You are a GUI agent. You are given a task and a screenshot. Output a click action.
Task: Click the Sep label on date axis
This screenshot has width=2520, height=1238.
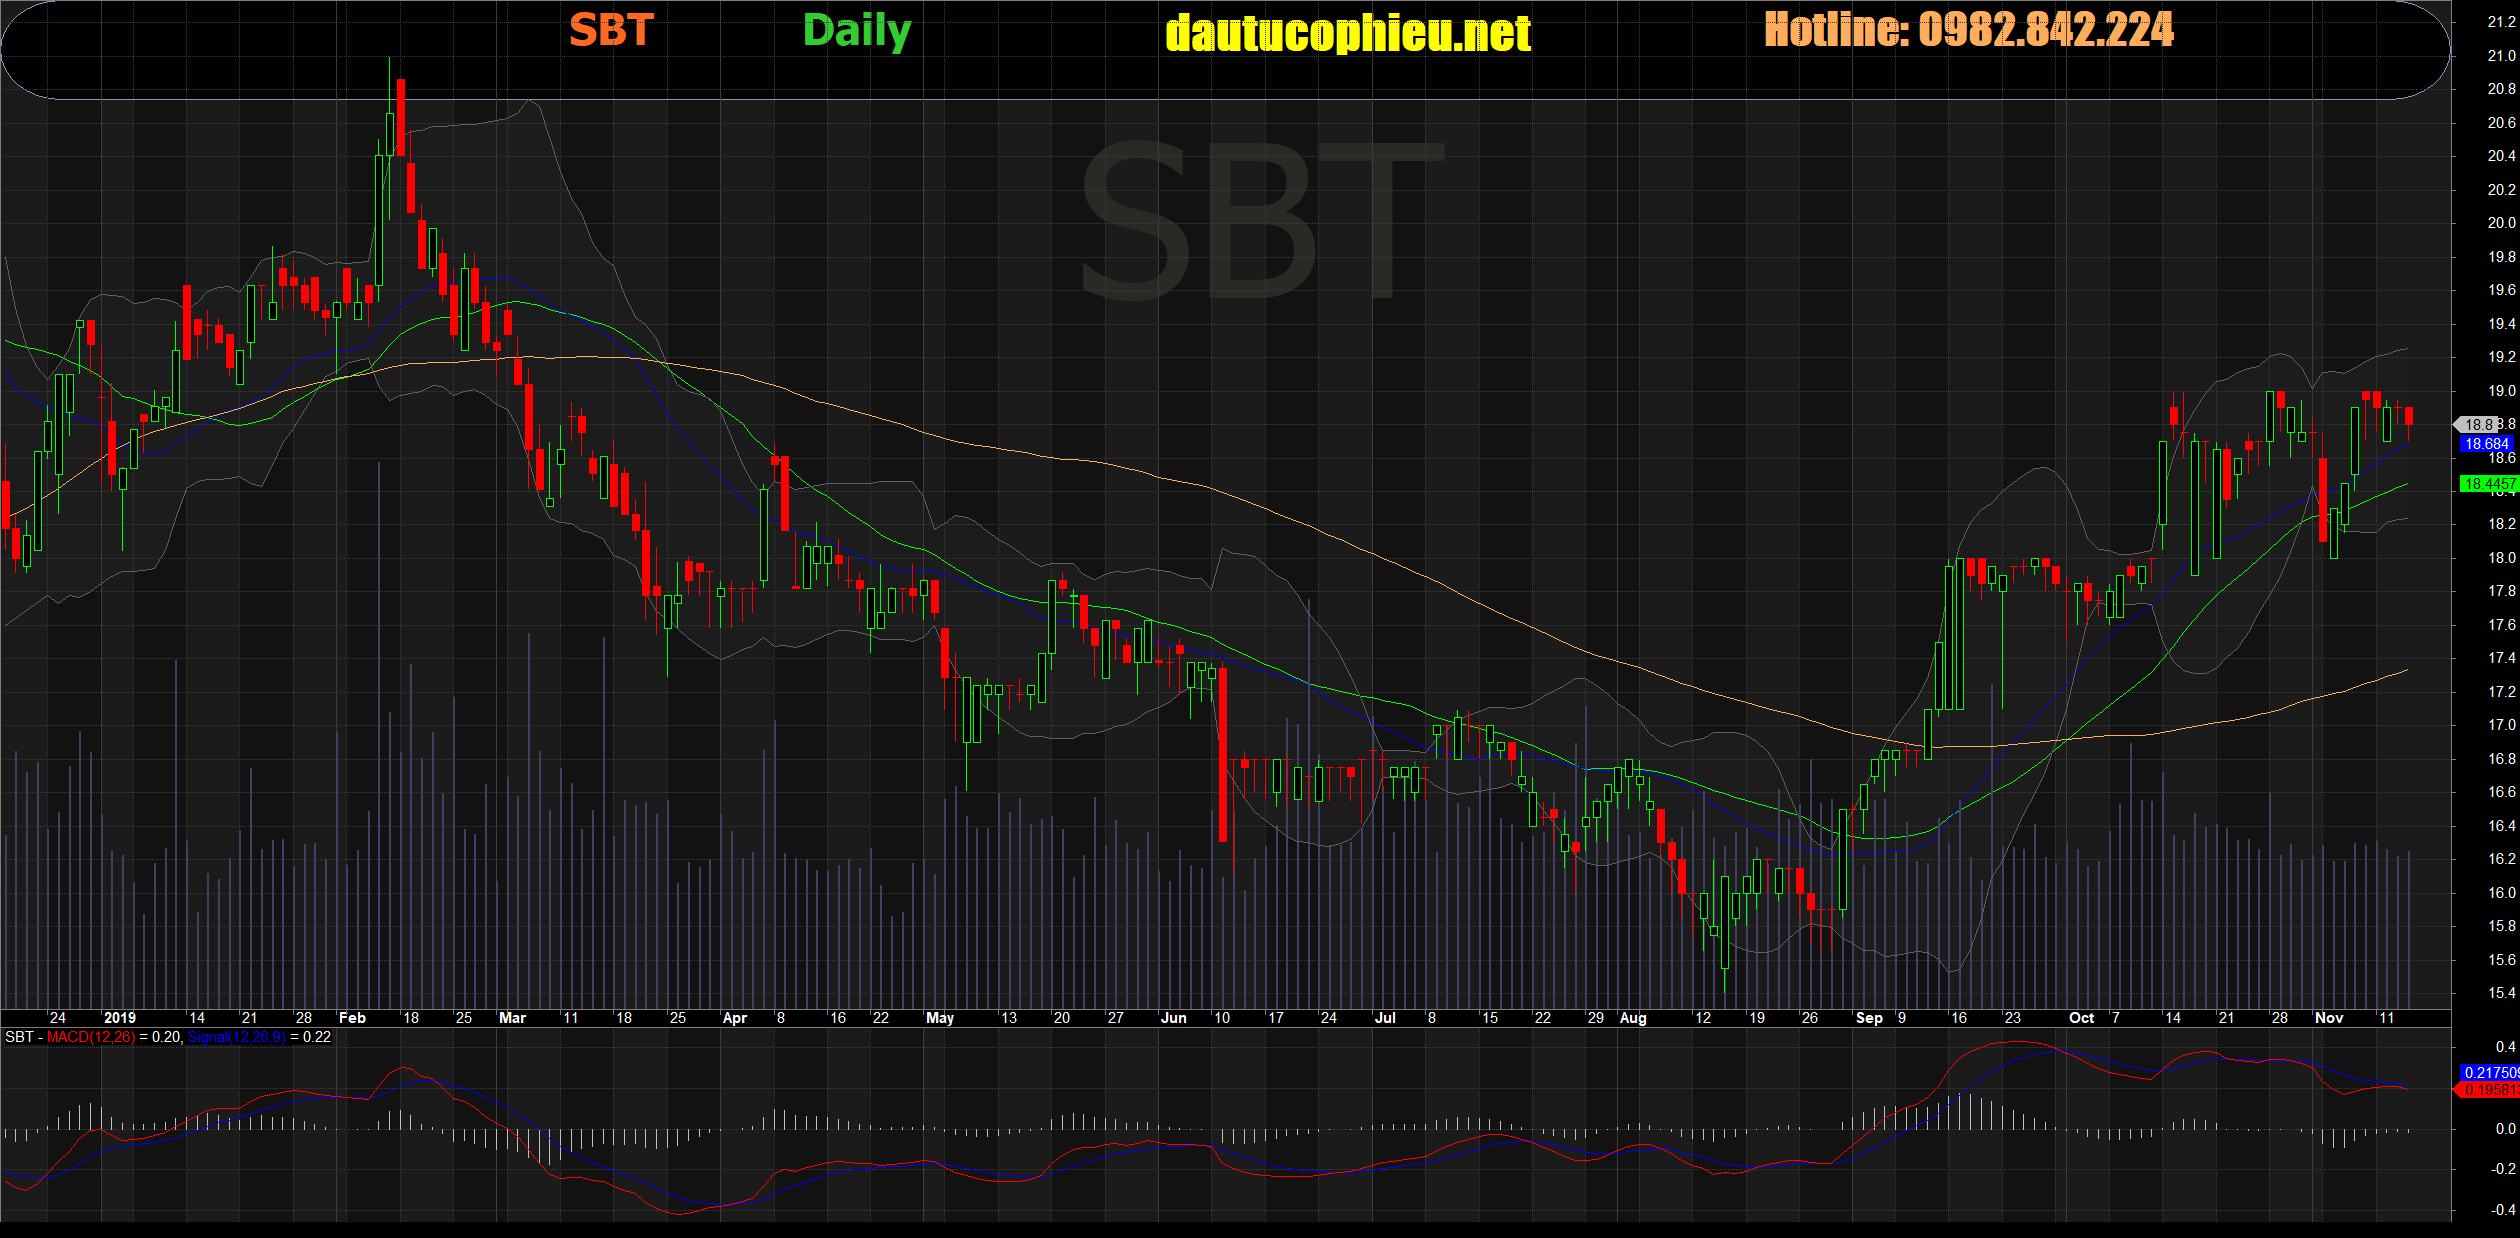[1868, 1018]
